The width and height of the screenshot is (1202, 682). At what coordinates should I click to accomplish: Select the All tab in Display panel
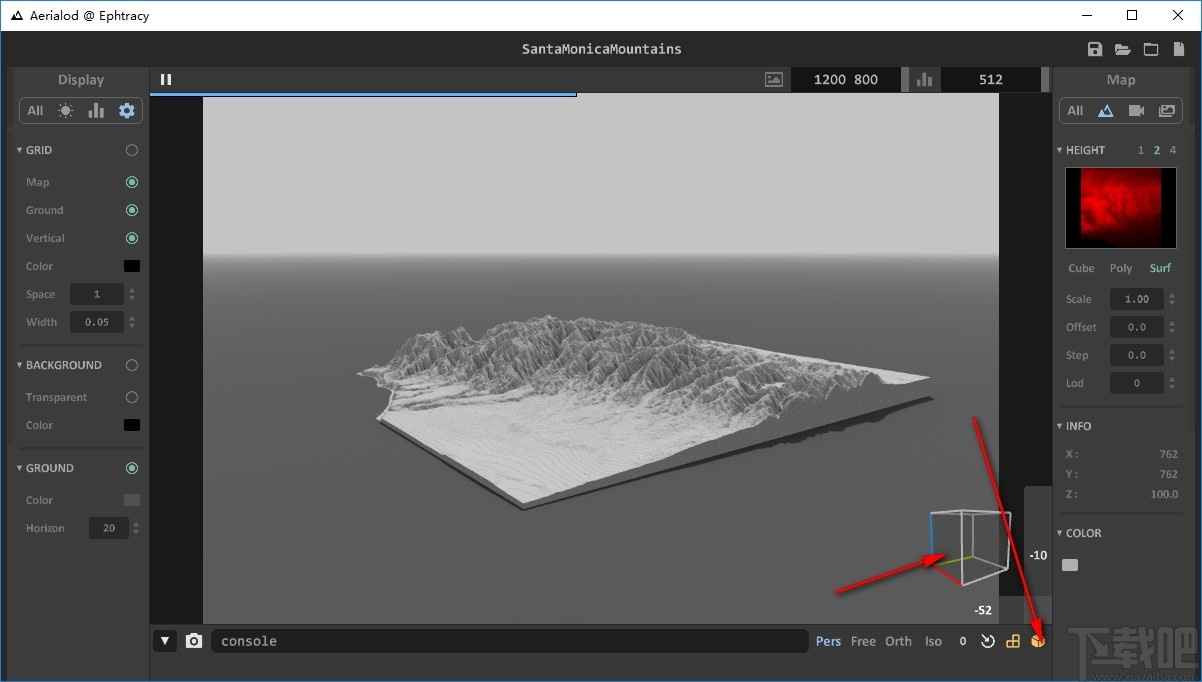point(35,111)
